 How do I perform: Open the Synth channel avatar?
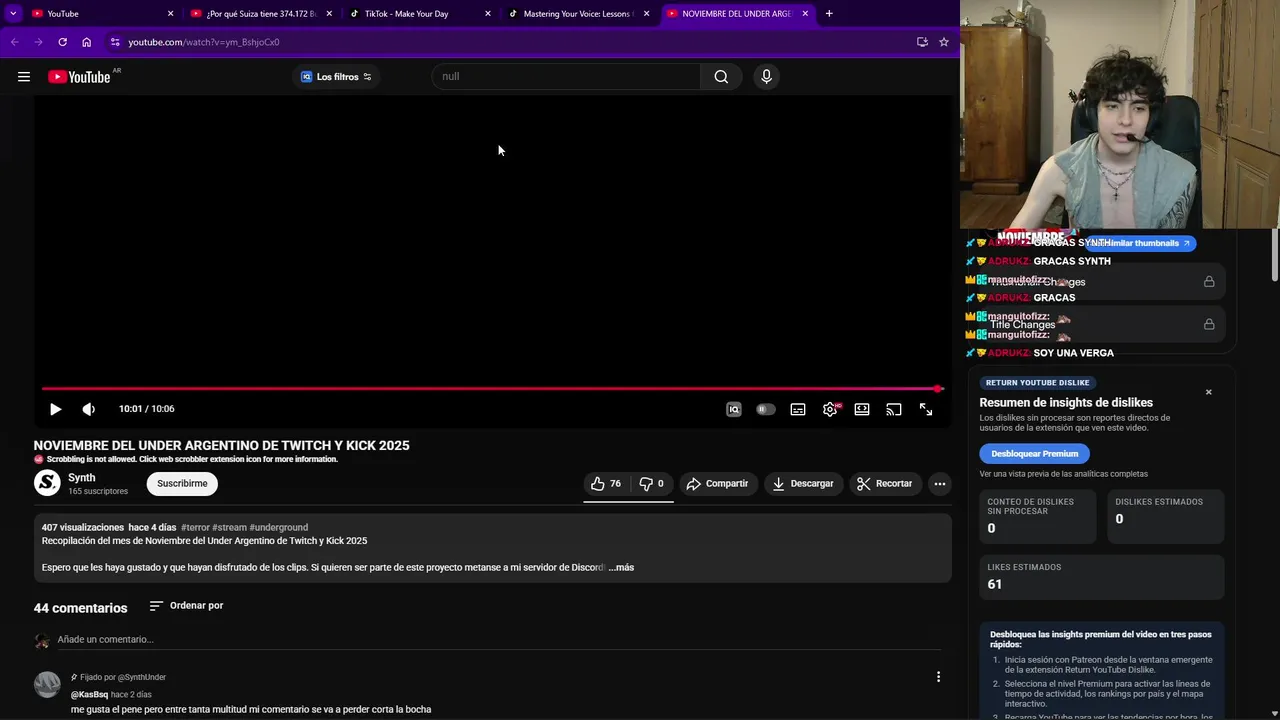pos(47,483)
